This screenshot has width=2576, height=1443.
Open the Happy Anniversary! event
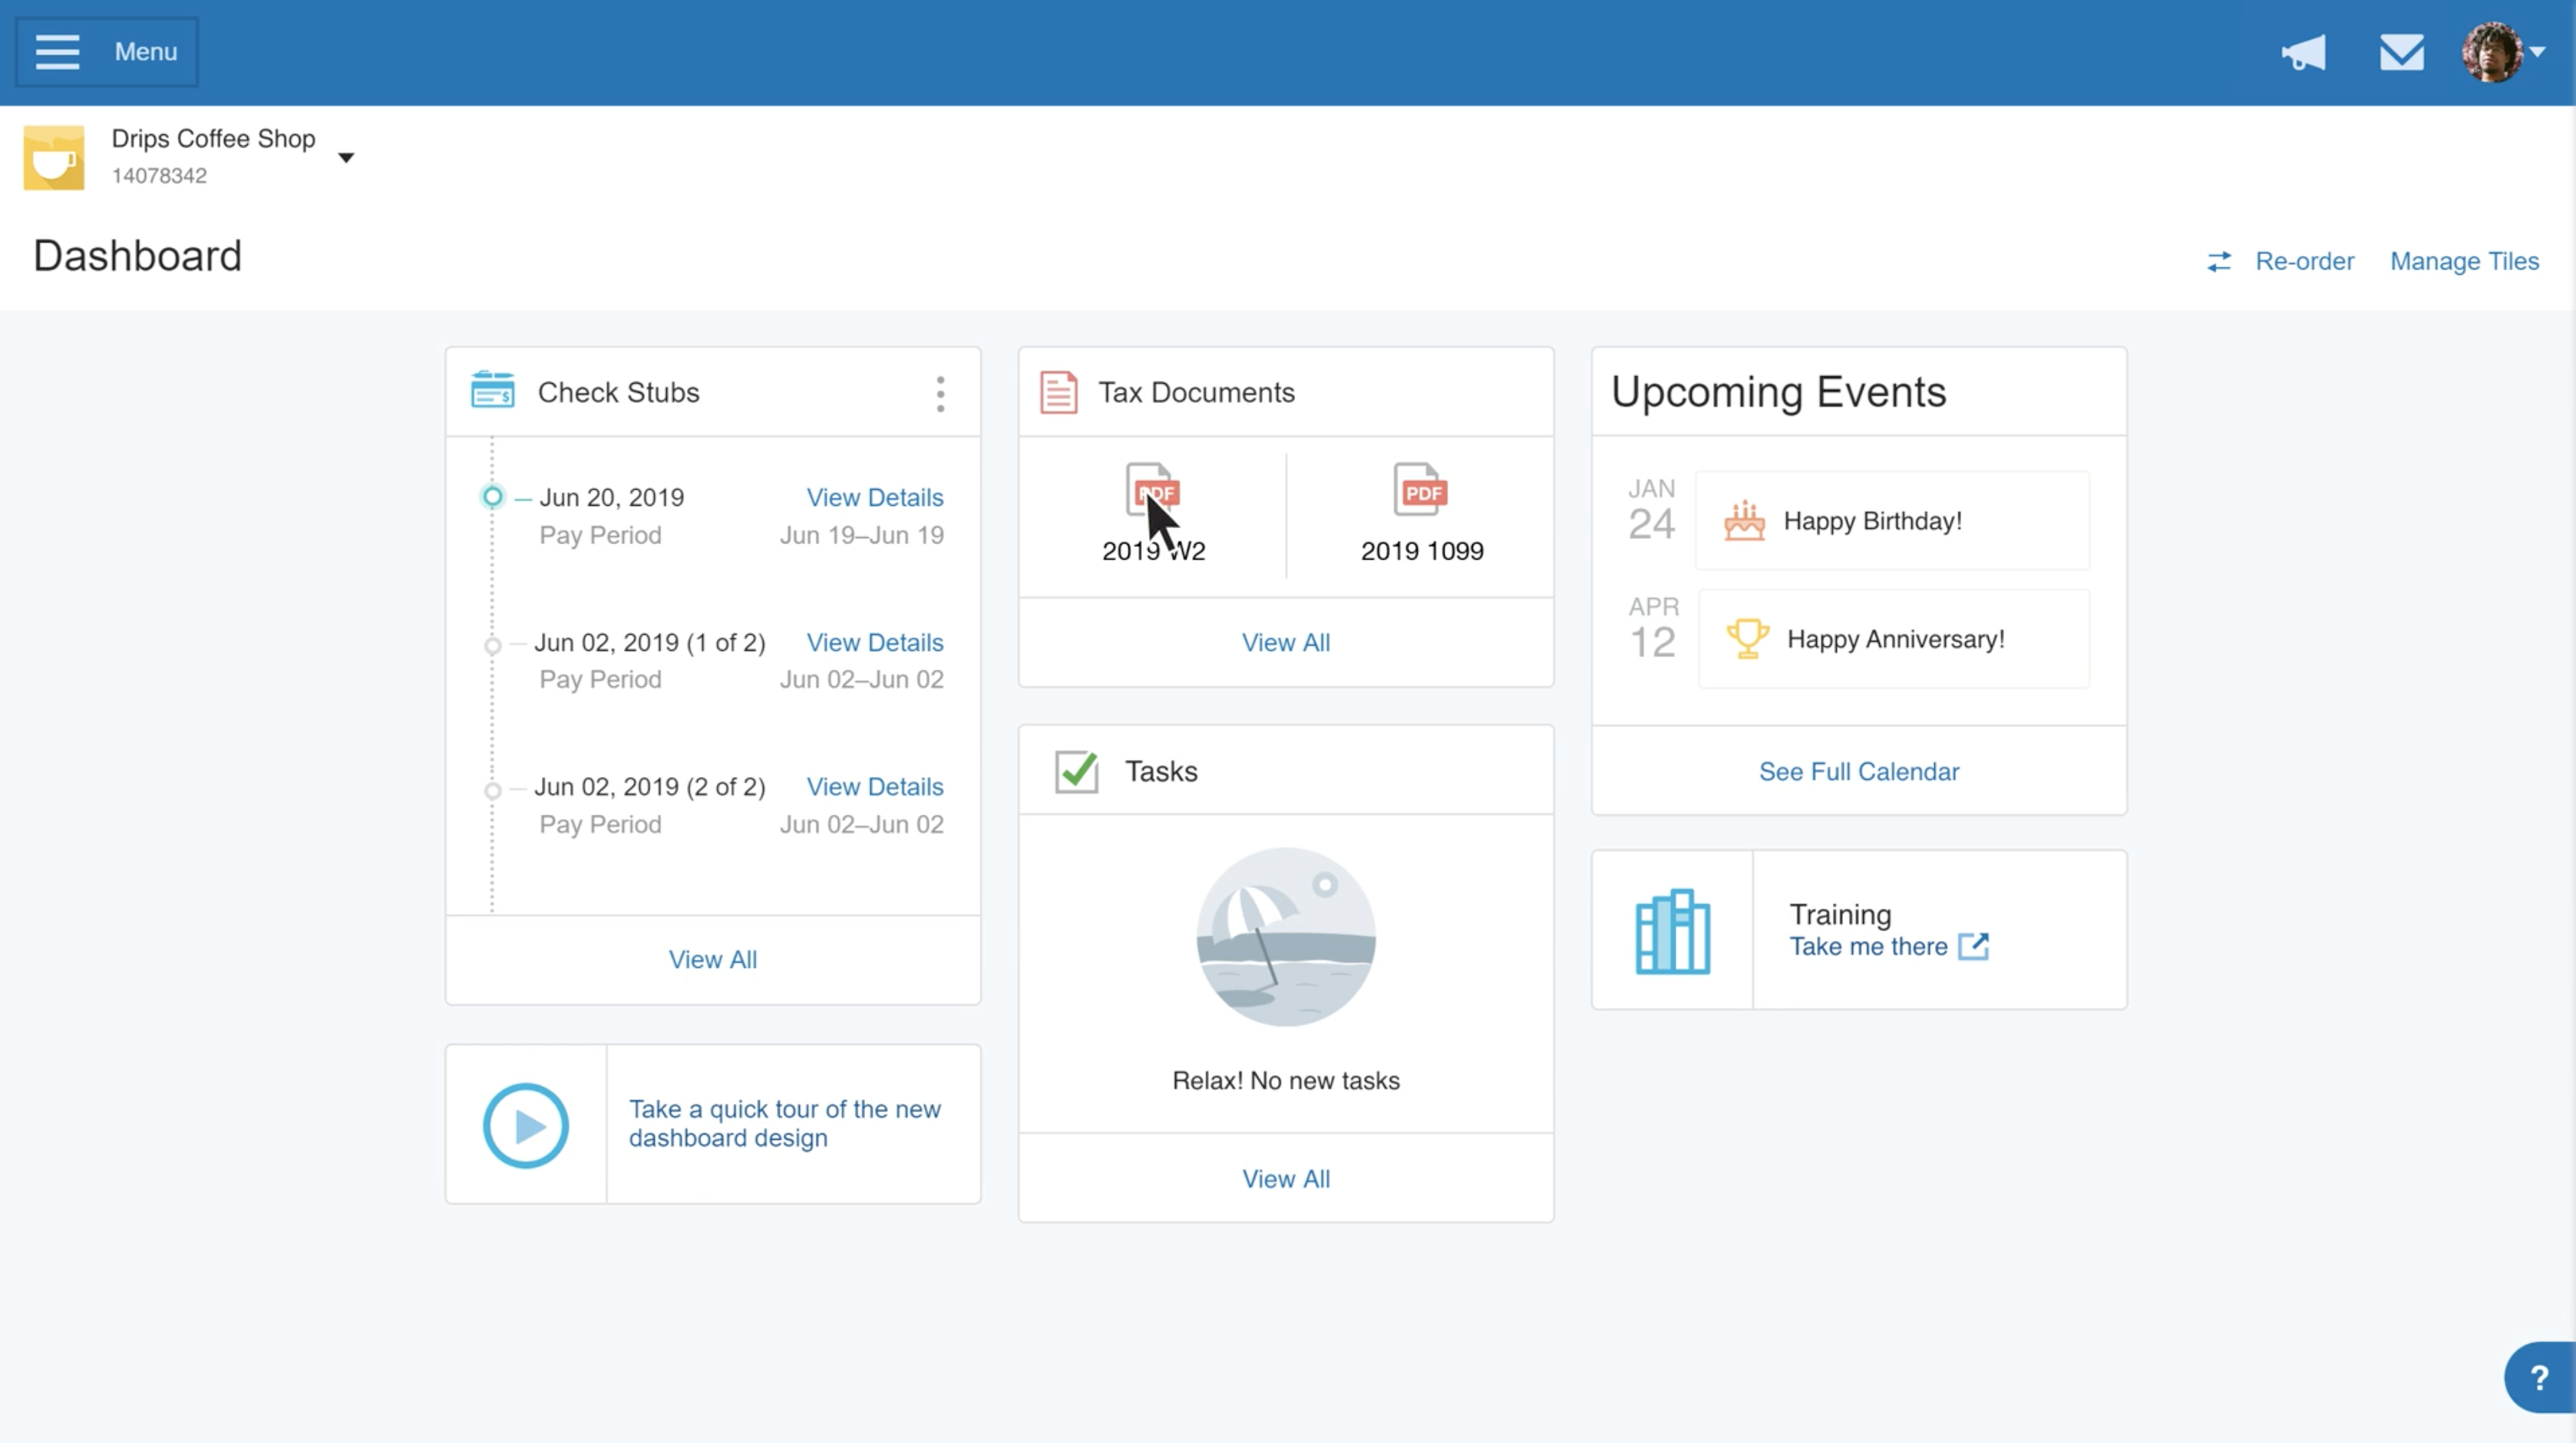pos(1894,638)
